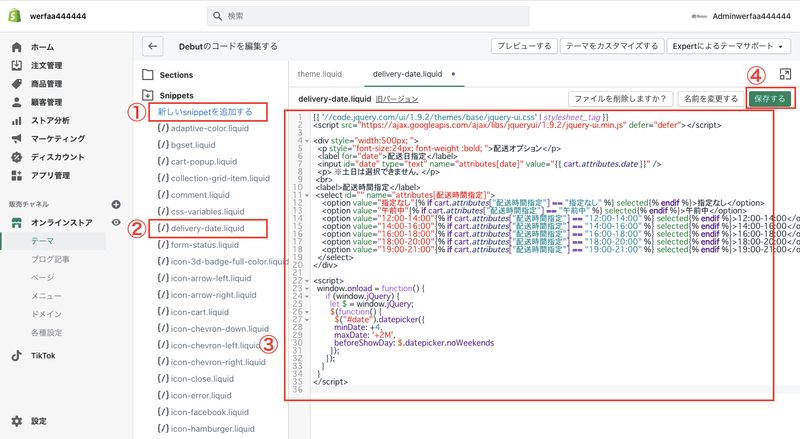Open TikTok channel icon
The height and width of the screenshot is (439, 800).
16,355
